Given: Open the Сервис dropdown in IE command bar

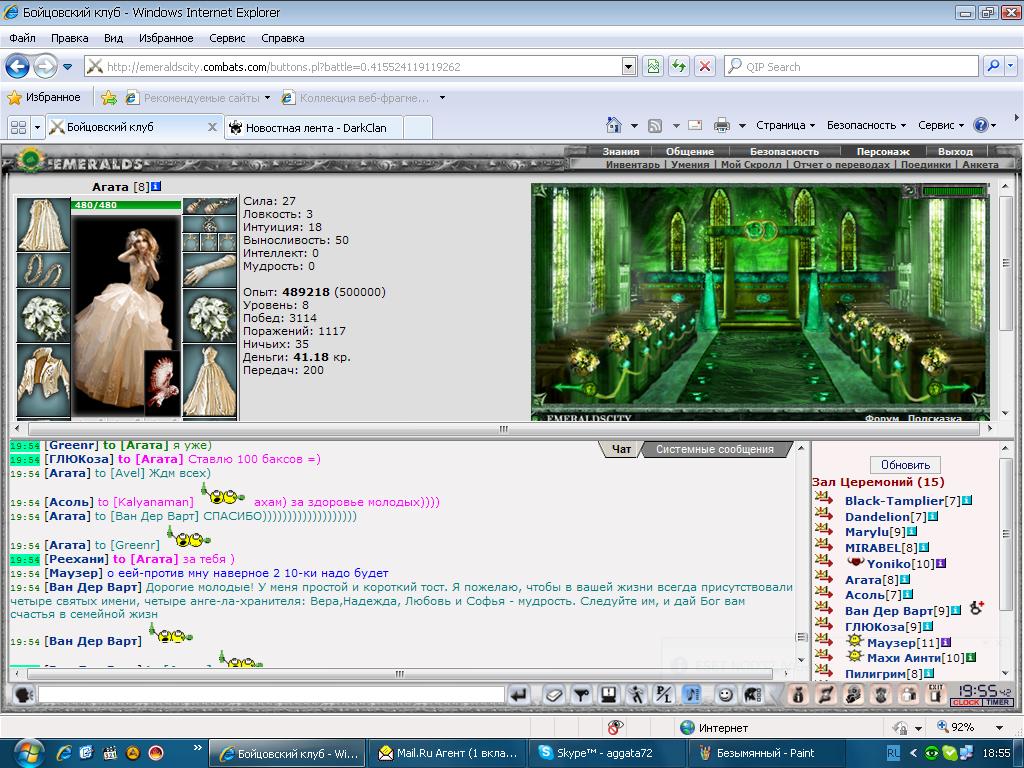Looking at the screenshot, I should pyautogui.click(x=941, y=125).
